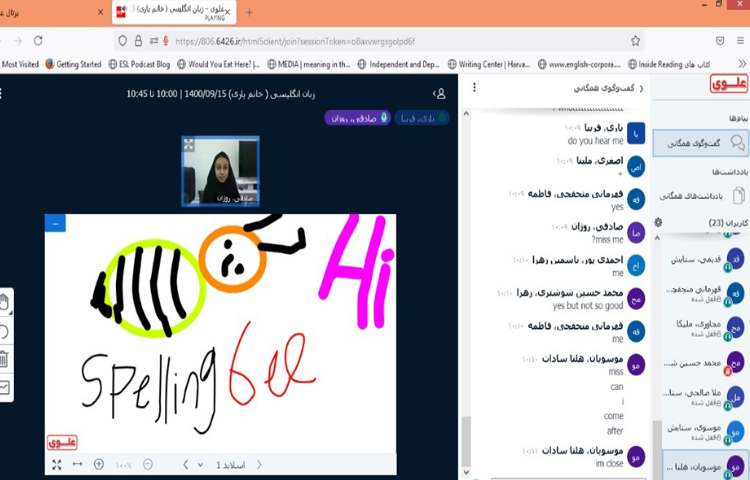This screenshot has width=750, height=480.
Task: Open the Most Visited bookmarks folder
Action: click(19, 64)
